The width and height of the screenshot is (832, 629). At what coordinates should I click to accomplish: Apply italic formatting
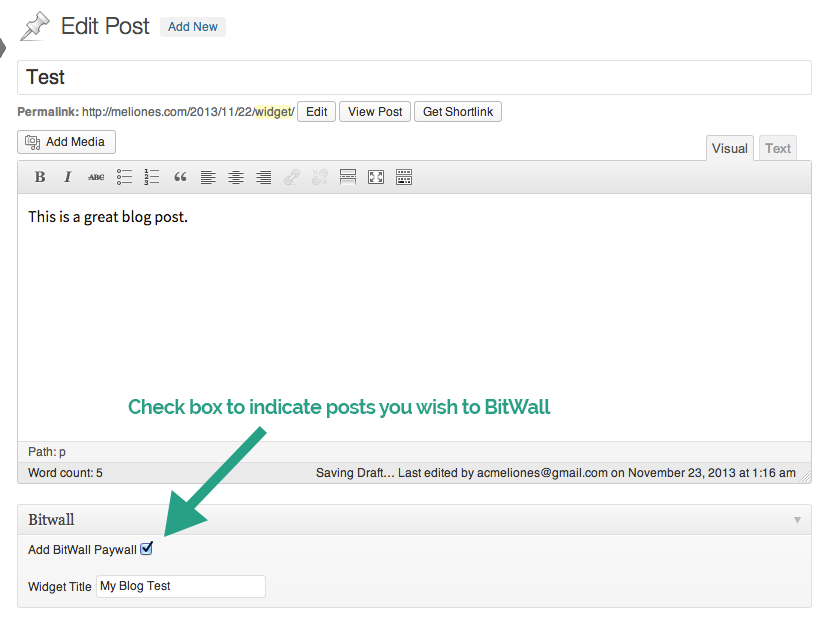coord(67,177)
